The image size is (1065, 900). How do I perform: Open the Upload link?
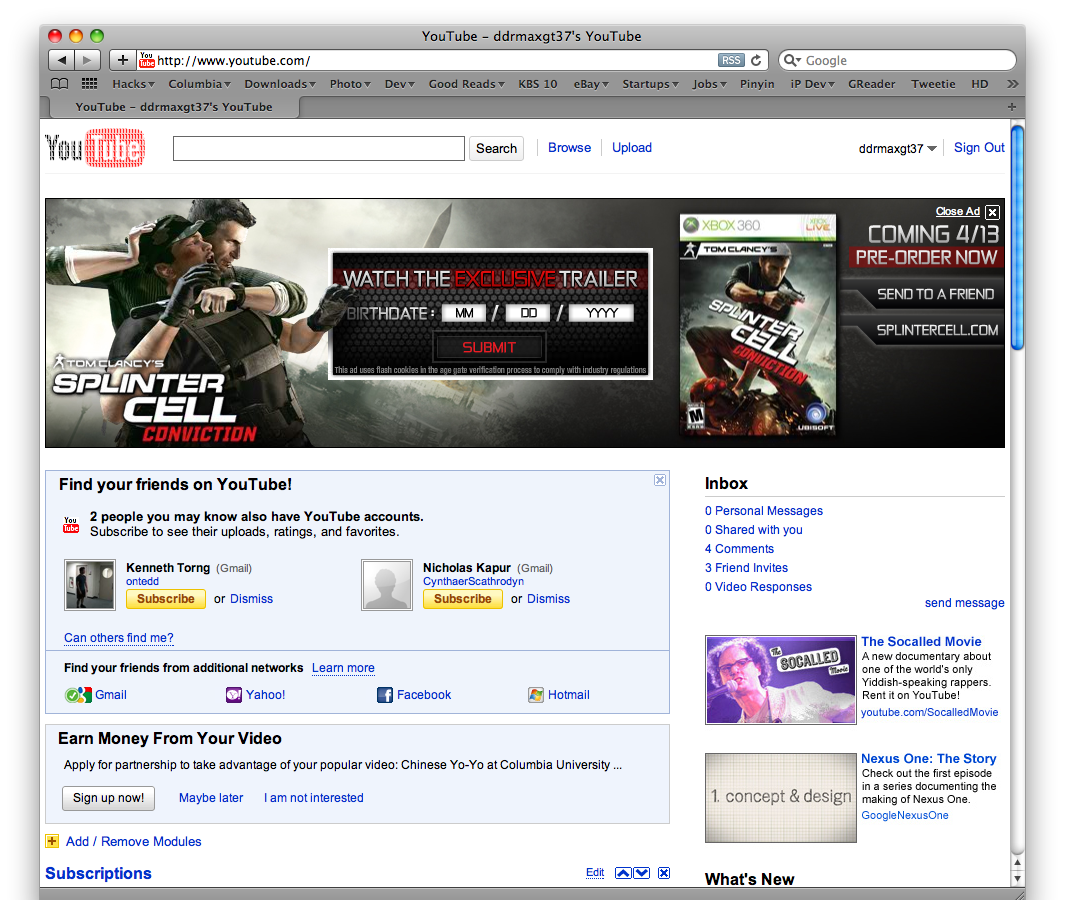(632, 147)
